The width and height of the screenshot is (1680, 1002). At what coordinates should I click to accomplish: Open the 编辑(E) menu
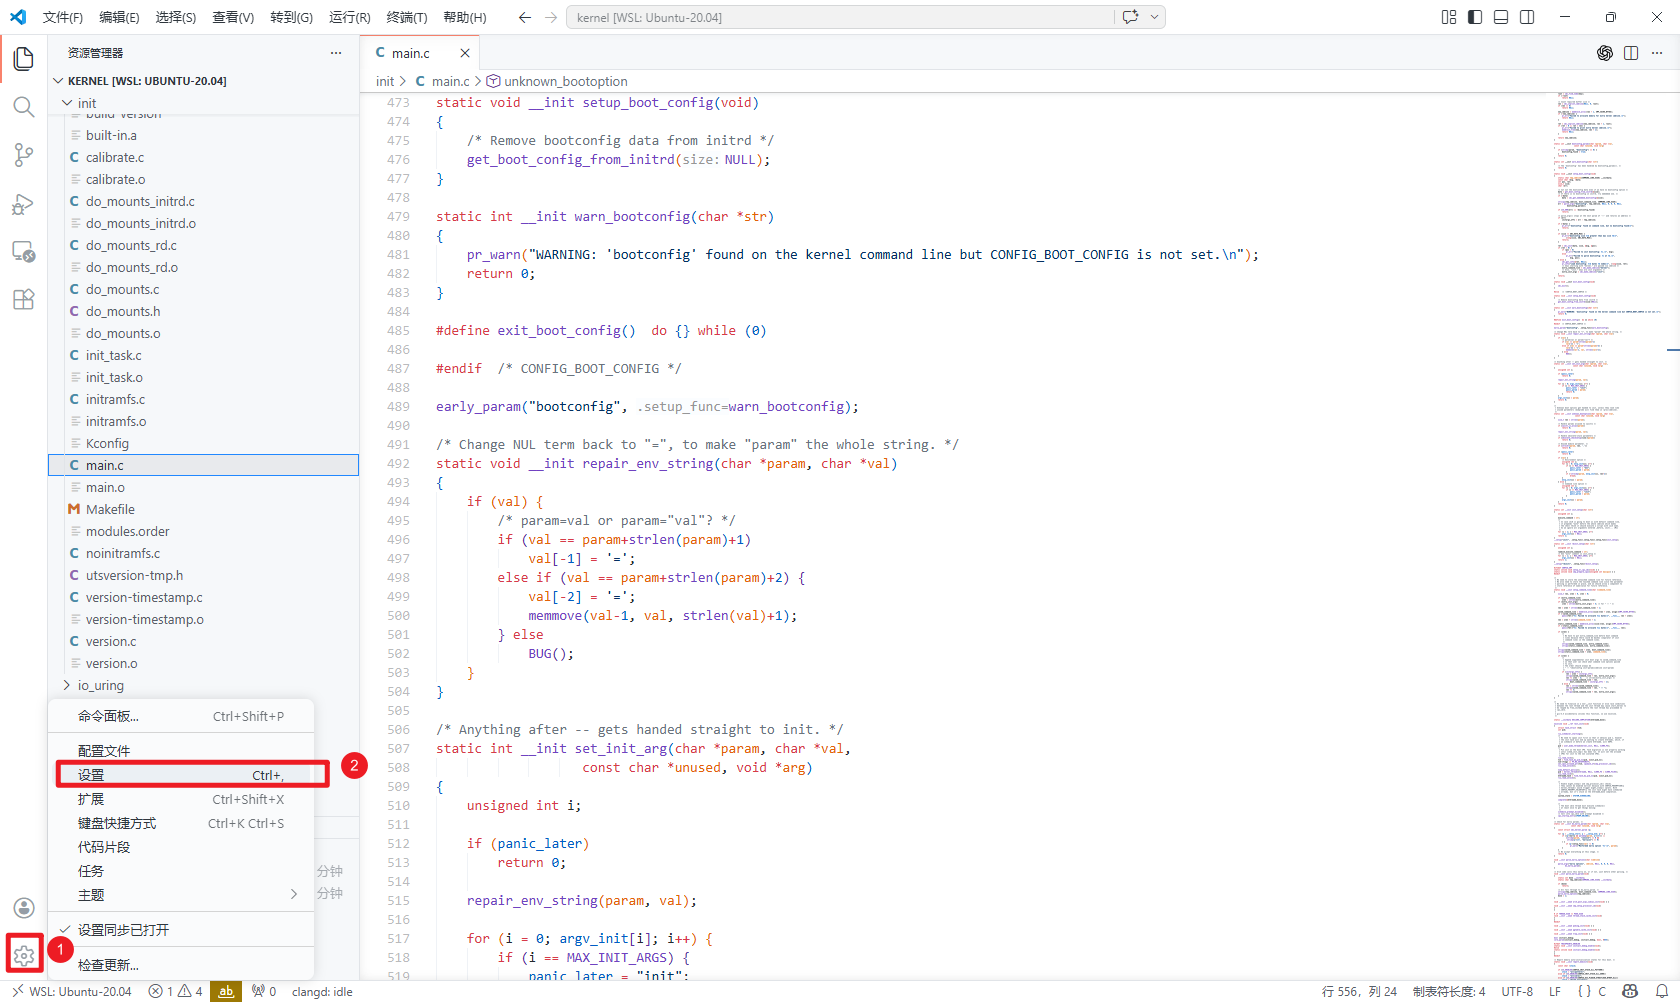(119, 17)
